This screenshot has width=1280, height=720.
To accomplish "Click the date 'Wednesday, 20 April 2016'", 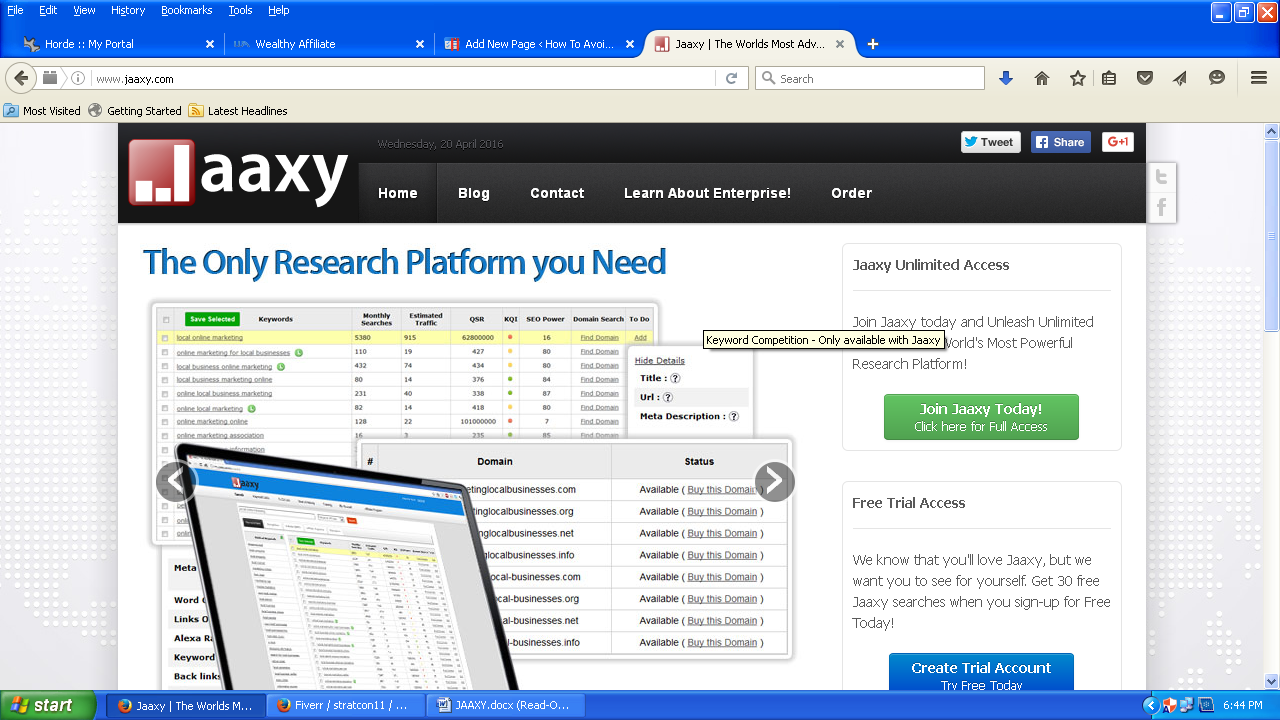I will 441,144.
